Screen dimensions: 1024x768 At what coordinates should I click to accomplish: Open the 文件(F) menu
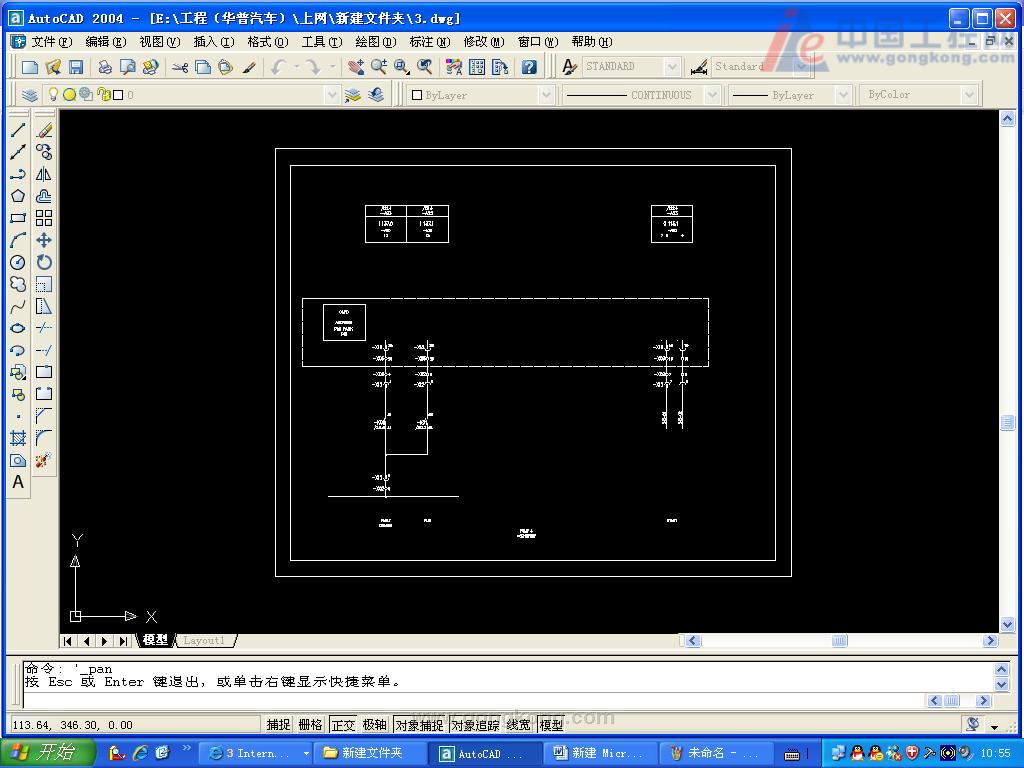point(52,42)
